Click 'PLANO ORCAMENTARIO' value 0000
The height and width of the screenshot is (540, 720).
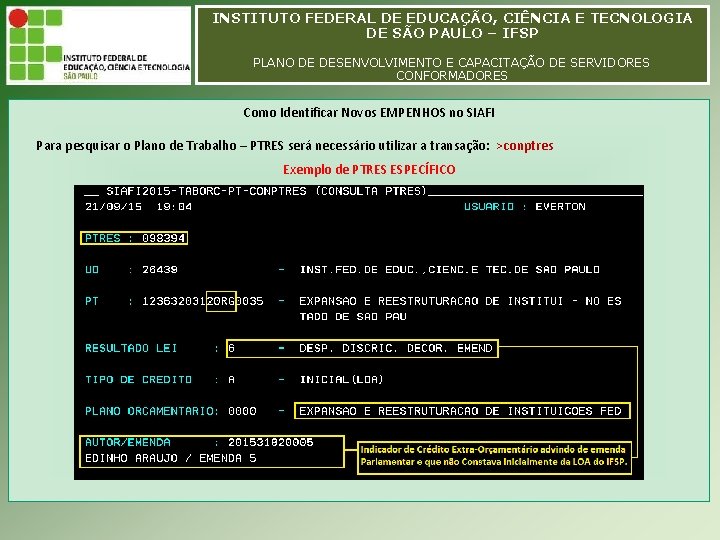point(242,411)
